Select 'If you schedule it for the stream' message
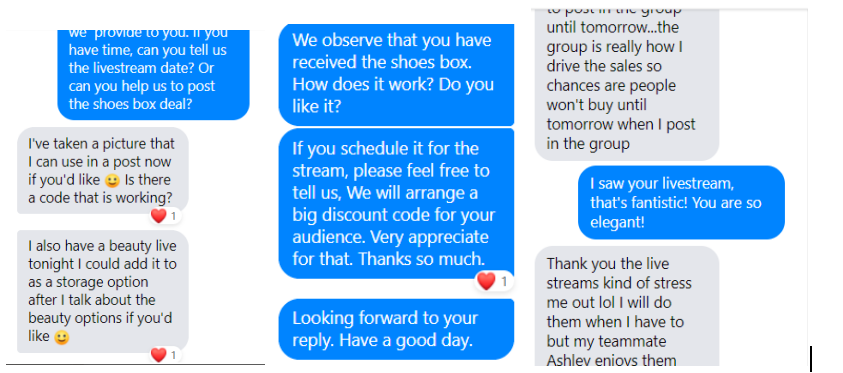This screenshot has width=843, height=373. click(396, 204)
